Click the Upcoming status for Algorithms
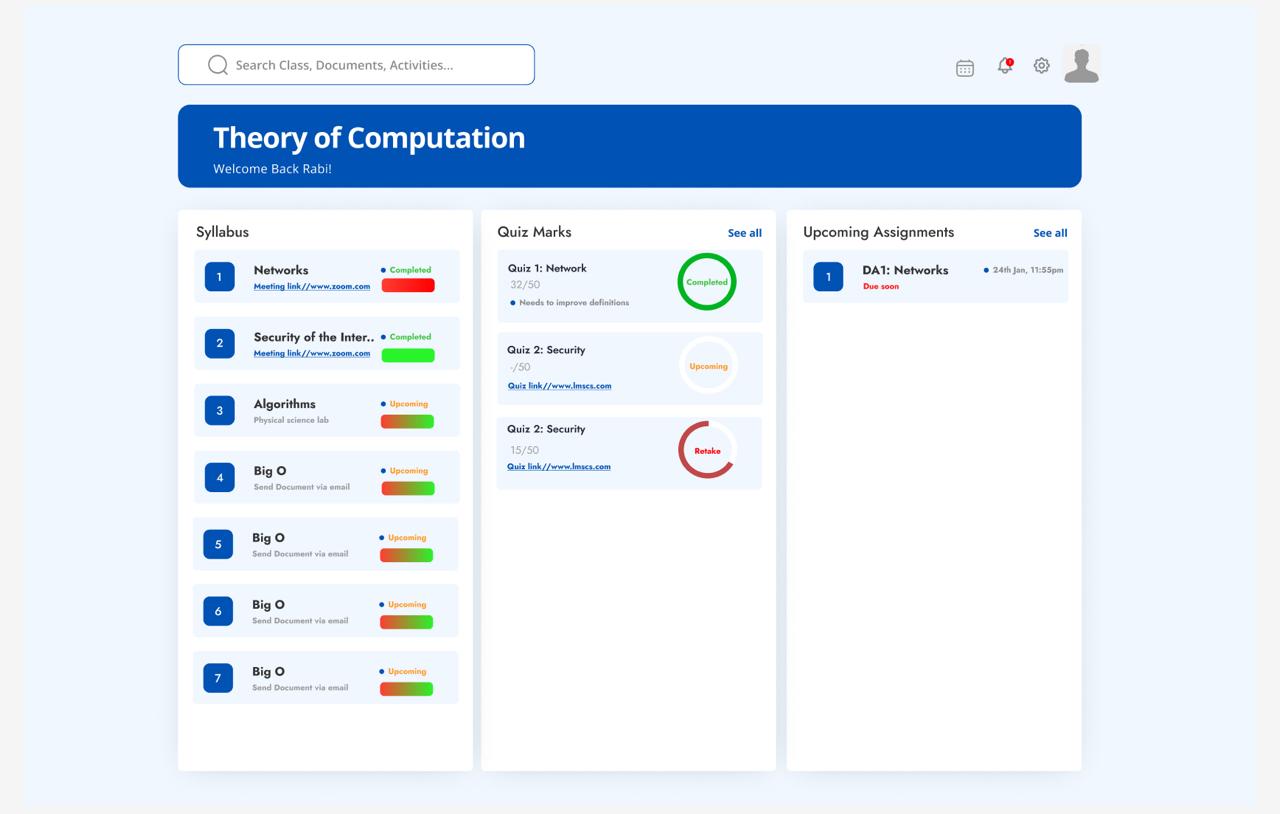Viewport: 1280px width, 814px height. pyautogui.click(x=409, y=404)
